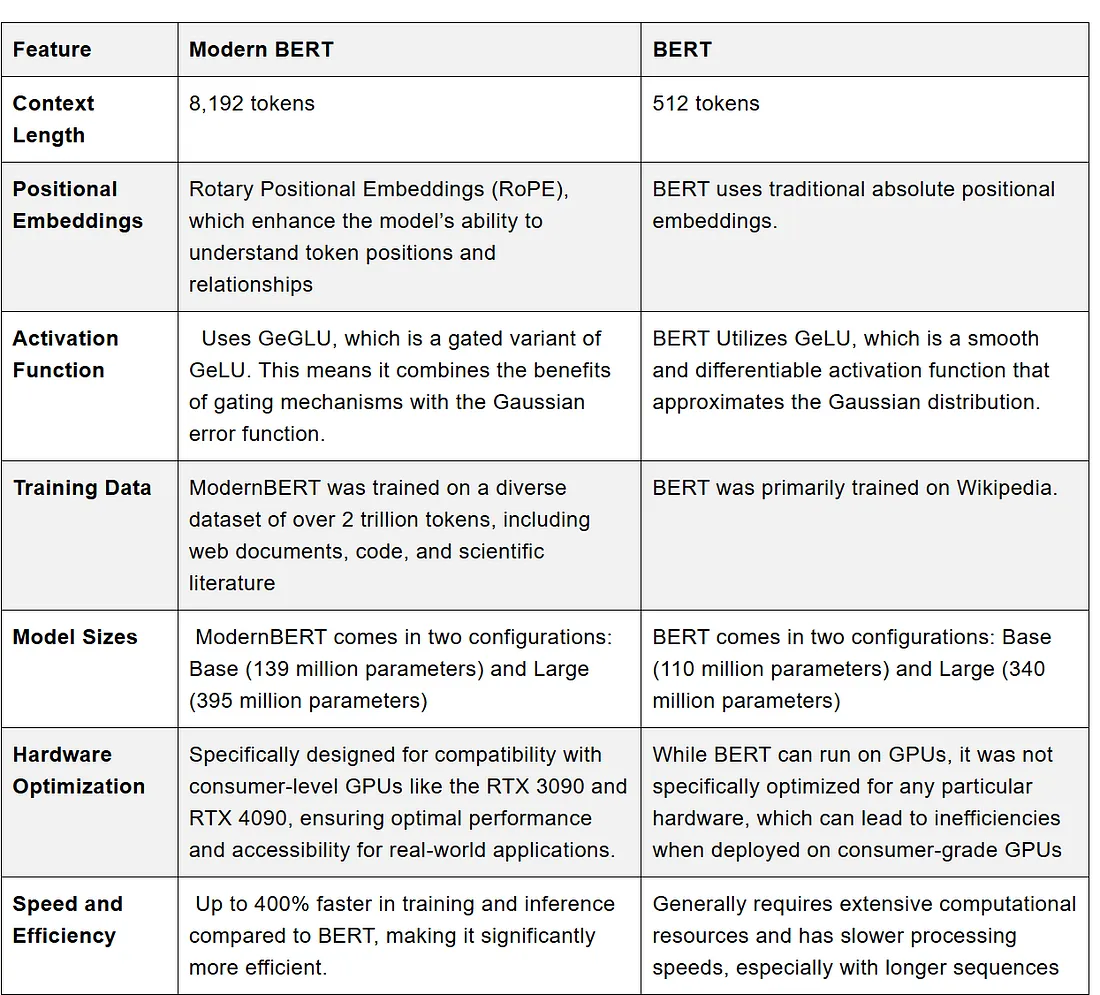The height and width of the screenshot is (995, 1100).
Task: Click the trained on Wikipedia cell
Action: coord(864,536)
